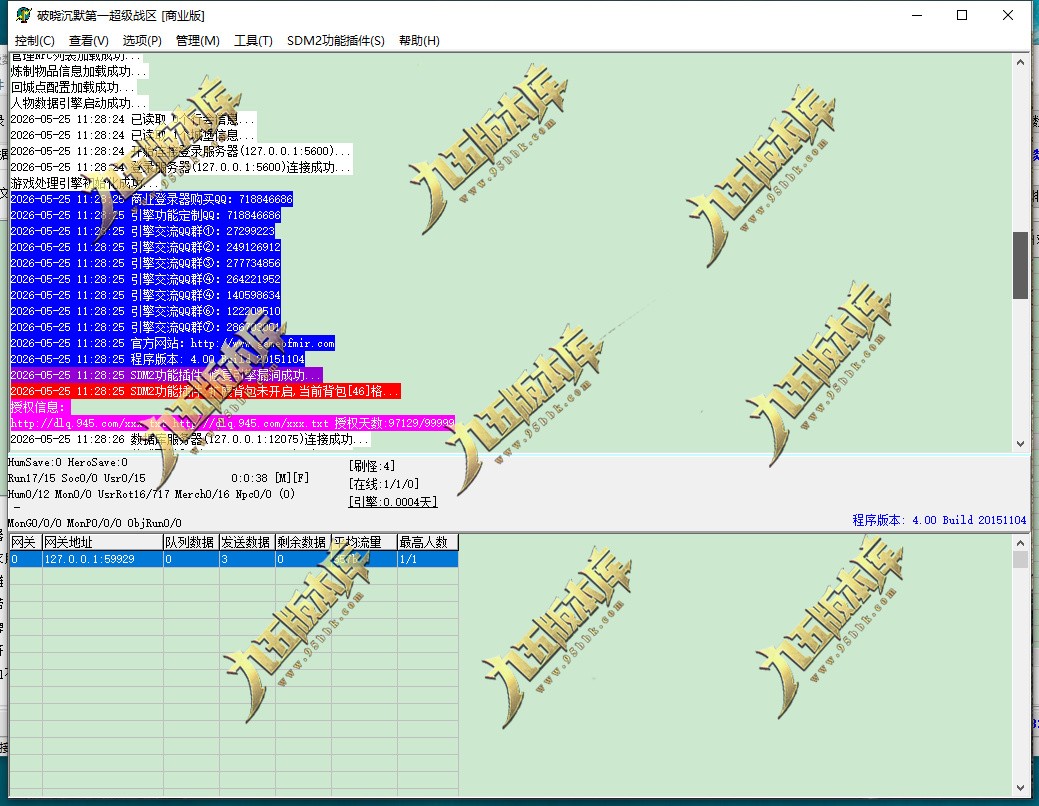This screenshot has width=1039, height=806.
Task: Click the 1/1 cell under 最高人数
Action: (x=427, y=559)
